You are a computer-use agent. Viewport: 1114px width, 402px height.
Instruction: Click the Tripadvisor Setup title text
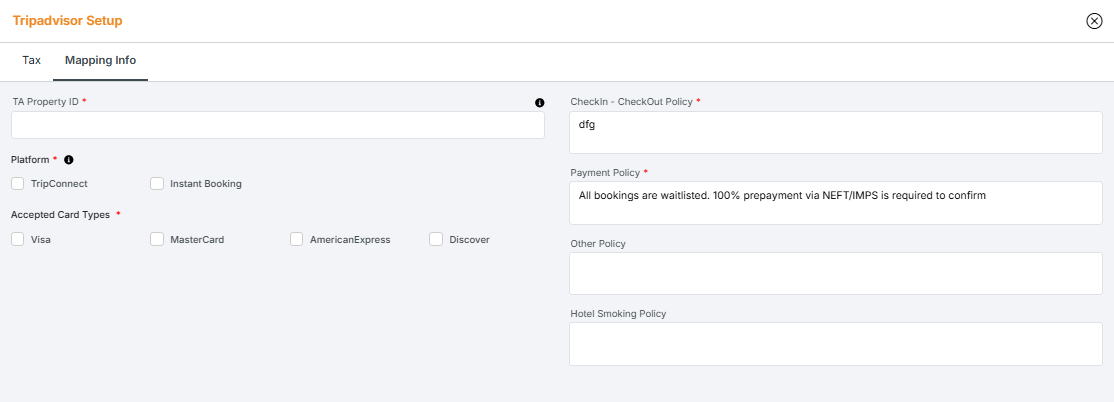click(x=67, y=20)
